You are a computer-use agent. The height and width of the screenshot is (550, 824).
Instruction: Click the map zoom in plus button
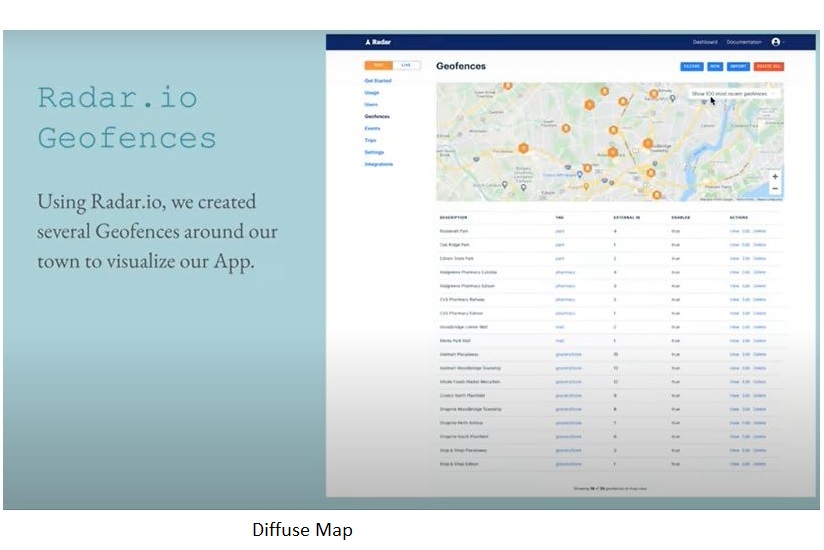[775, 177]
